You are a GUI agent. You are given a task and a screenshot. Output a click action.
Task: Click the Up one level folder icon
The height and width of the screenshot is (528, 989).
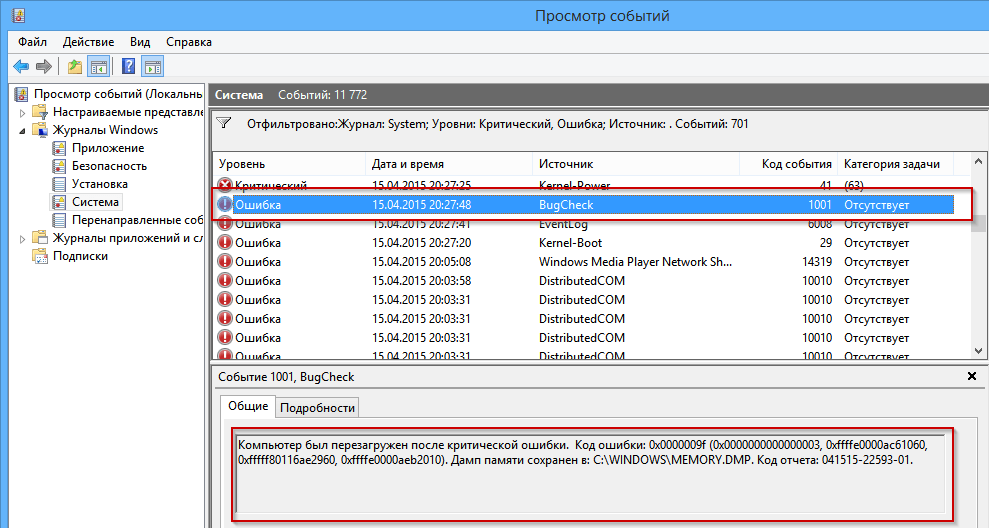tap(75, 67)
